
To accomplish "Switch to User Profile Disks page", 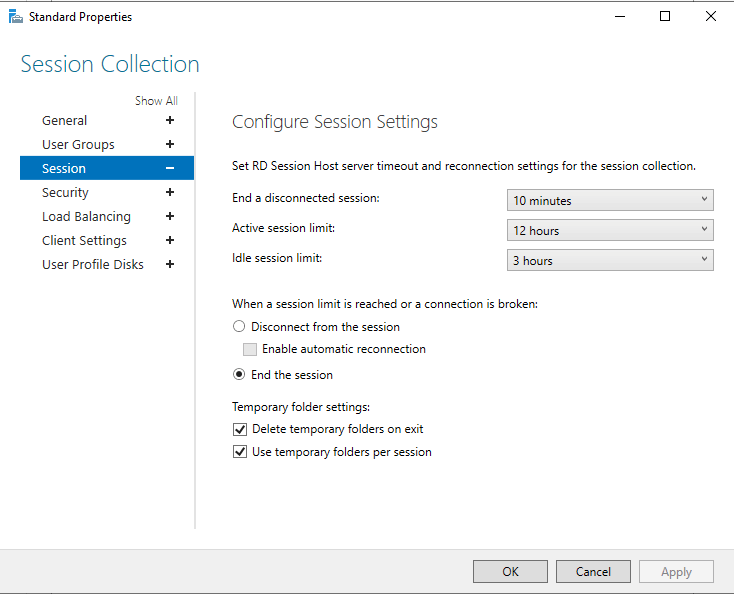I will [93, 264].
